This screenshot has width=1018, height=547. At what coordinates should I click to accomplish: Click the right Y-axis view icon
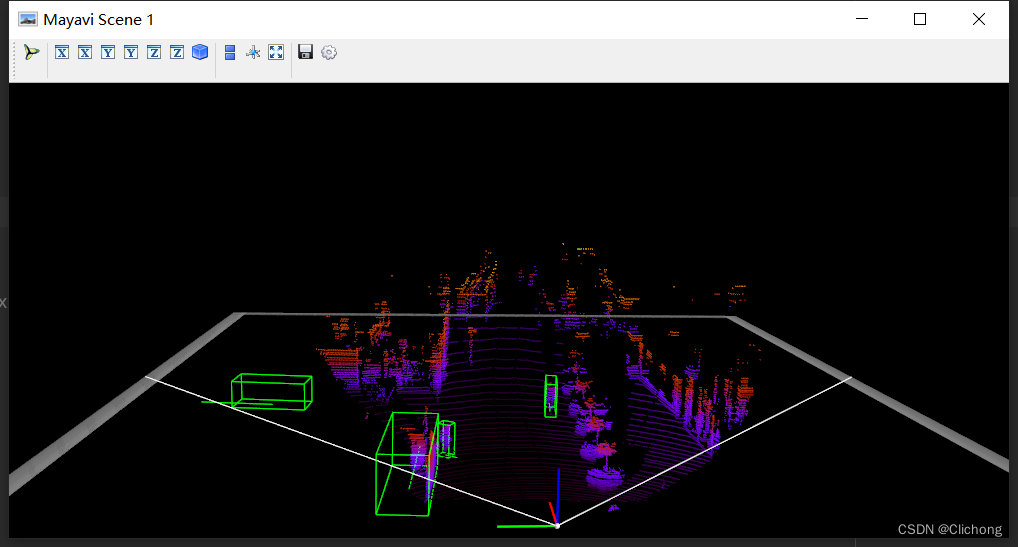click(x=131, y=53)
